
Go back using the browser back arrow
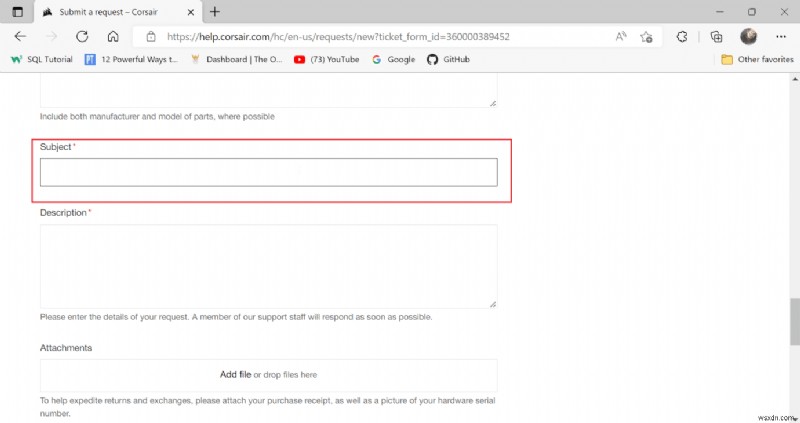point(20,37)
